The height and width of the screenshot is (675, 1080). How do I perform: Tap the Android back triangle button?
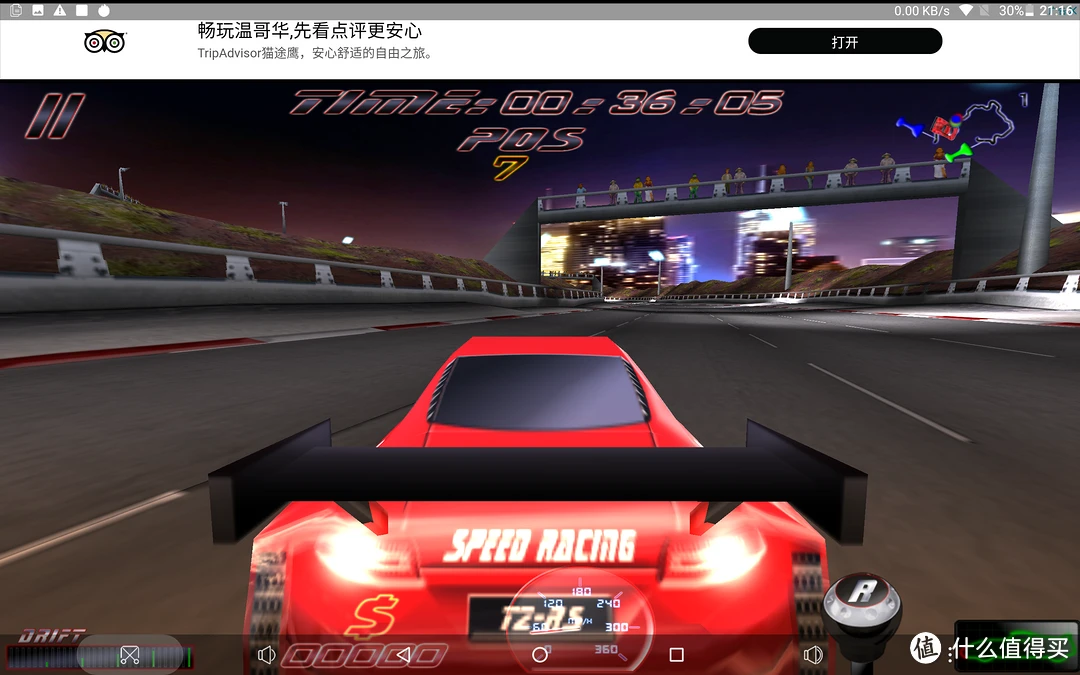(x=404, y=654)
